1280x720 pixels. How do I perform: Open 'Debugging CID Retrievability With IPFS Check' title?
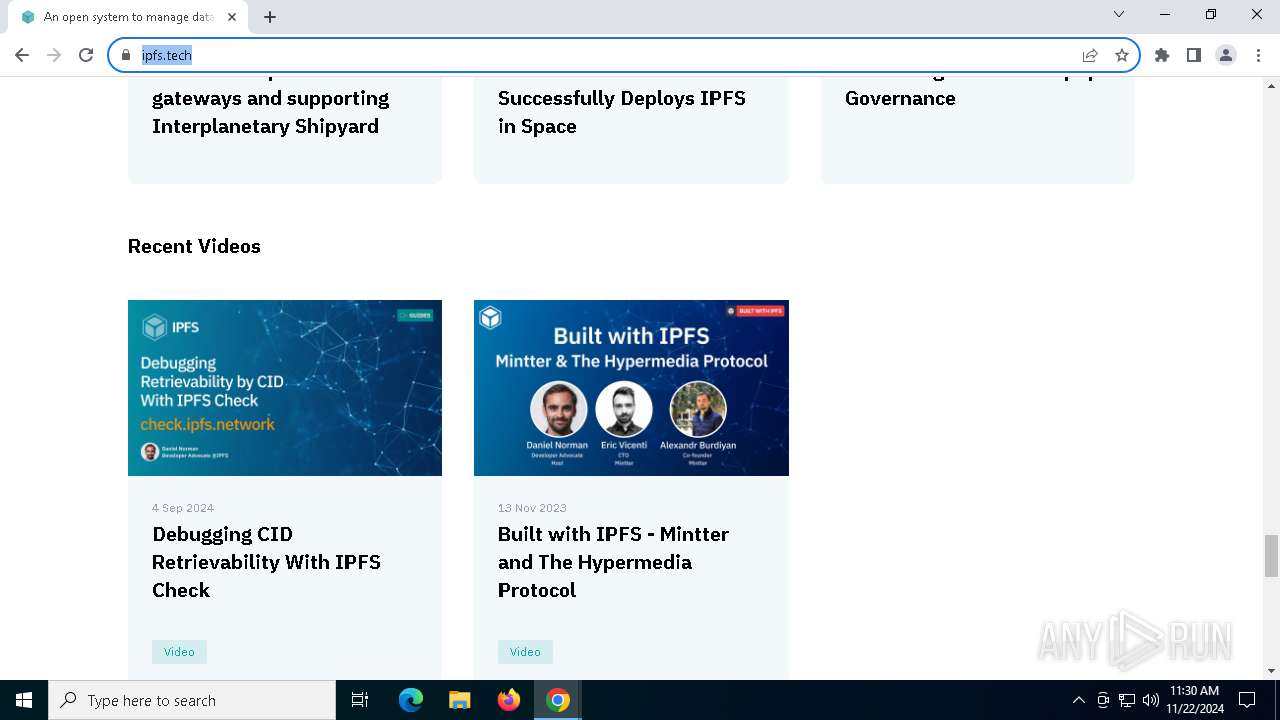coord(266,562)
